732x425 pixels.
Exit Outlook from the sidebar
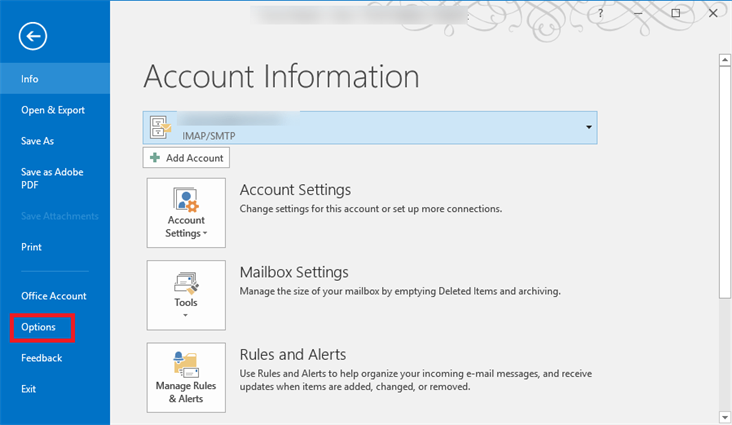tap(29, 389)
